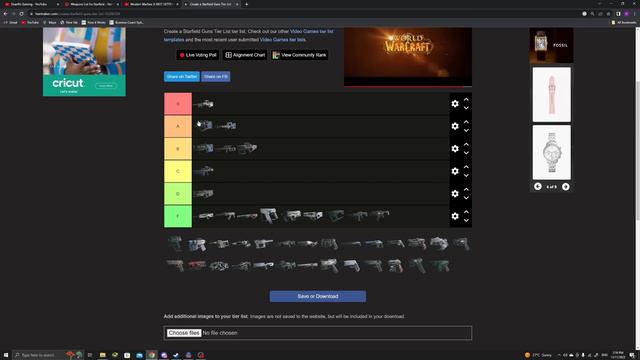Go back in browser history
The height and width of the screenshot is (360, 640).
5,13
